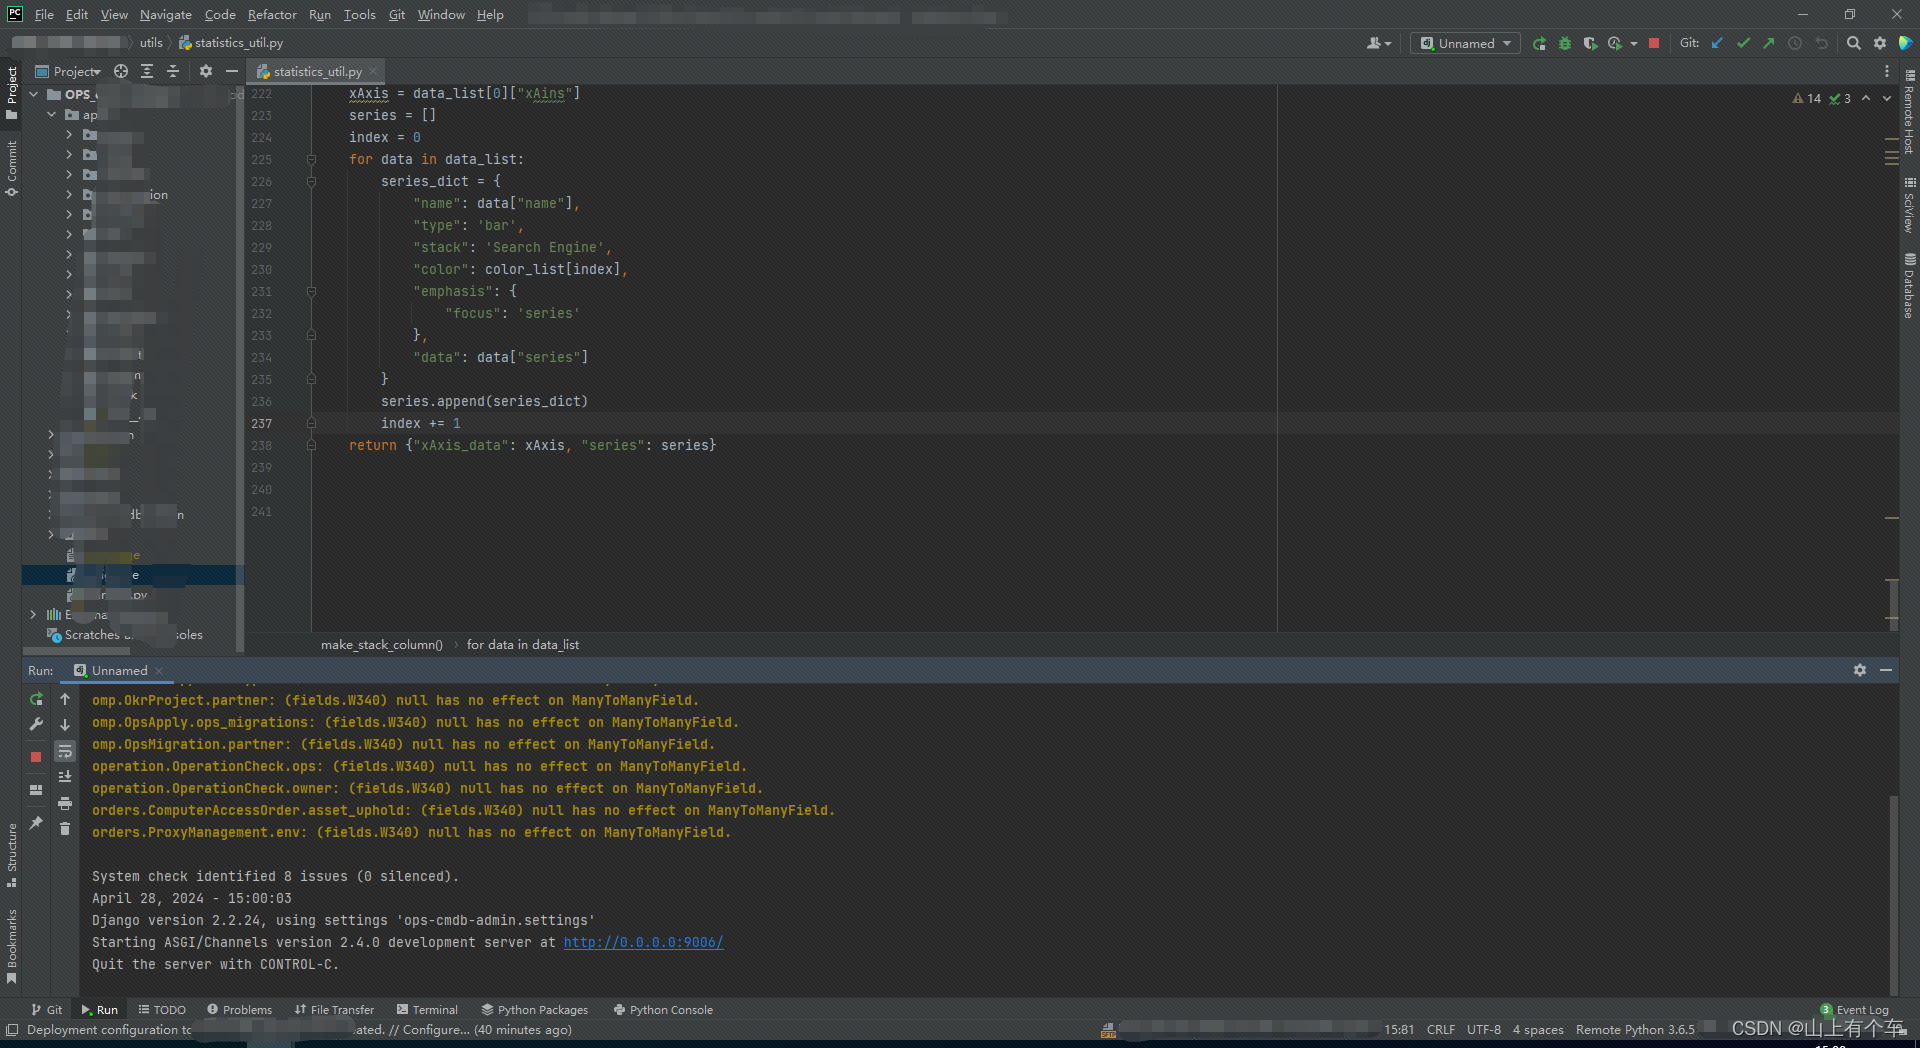Switch to the Terminal tool tab
This screenshot has height=1048, width=1920.
[427, 1009]
